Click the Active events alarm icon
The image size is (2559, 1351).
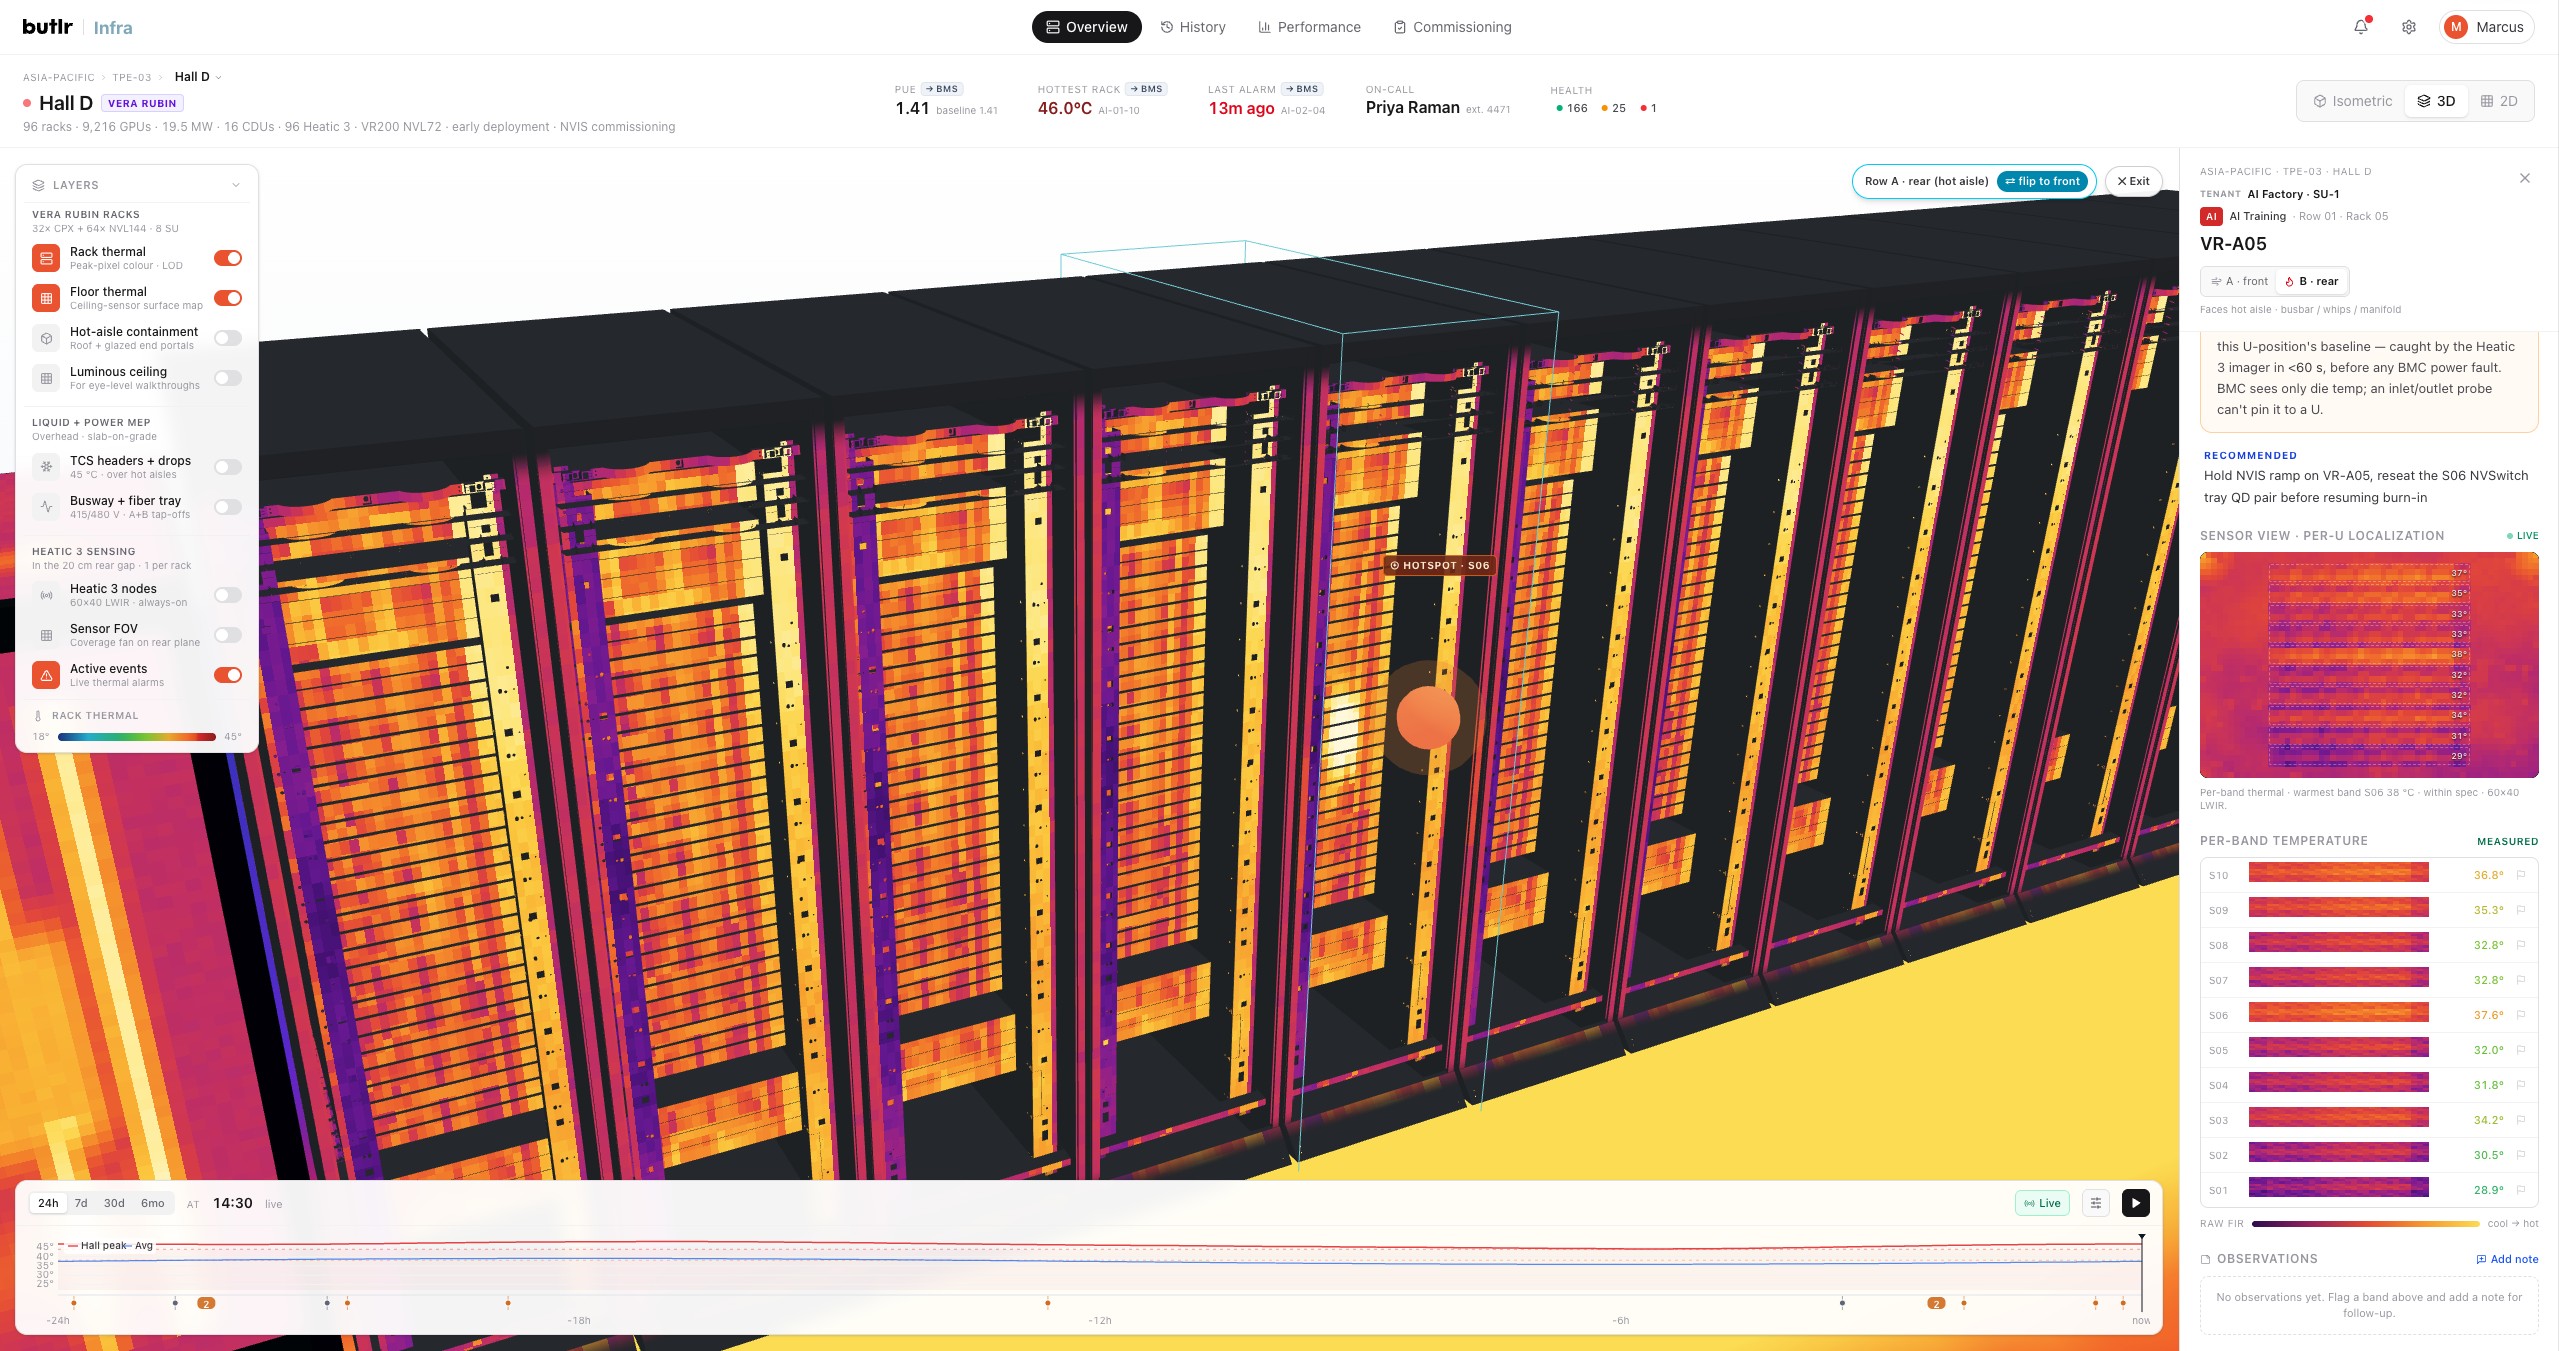pos(46,675)
